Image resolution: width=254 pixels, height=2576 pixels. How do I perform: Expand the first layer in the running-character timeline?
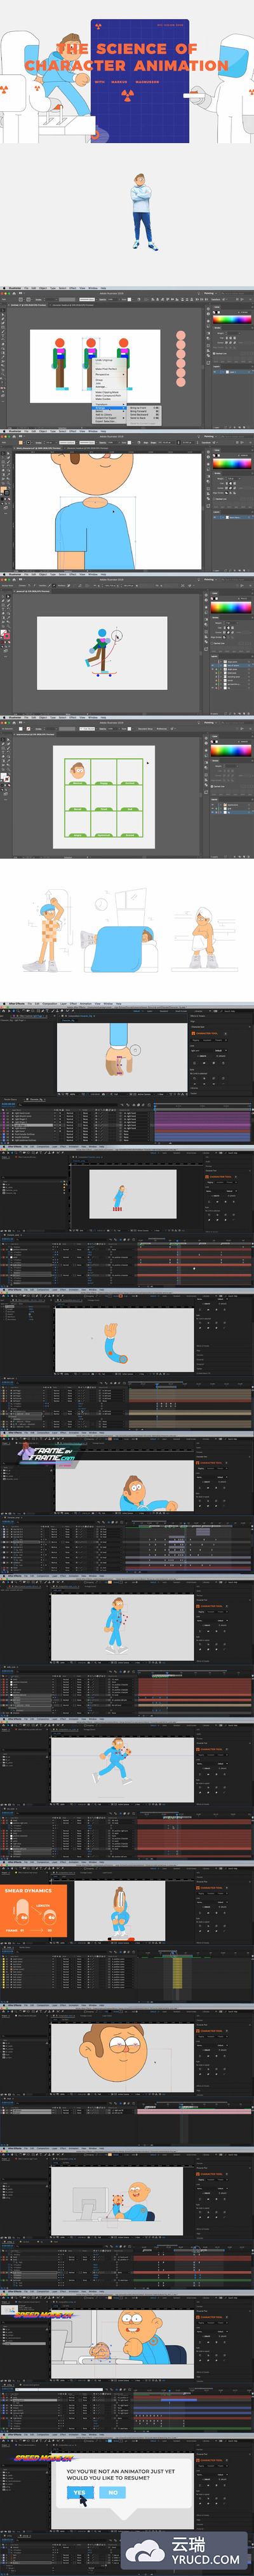(x=9, y=1822)
